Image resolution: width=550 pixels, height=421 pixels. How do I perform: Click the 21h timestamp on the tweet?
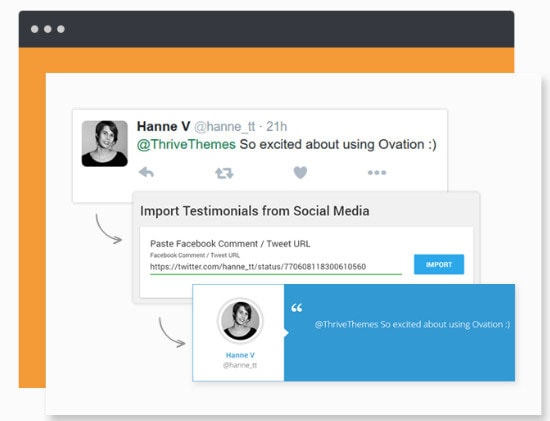276,127
